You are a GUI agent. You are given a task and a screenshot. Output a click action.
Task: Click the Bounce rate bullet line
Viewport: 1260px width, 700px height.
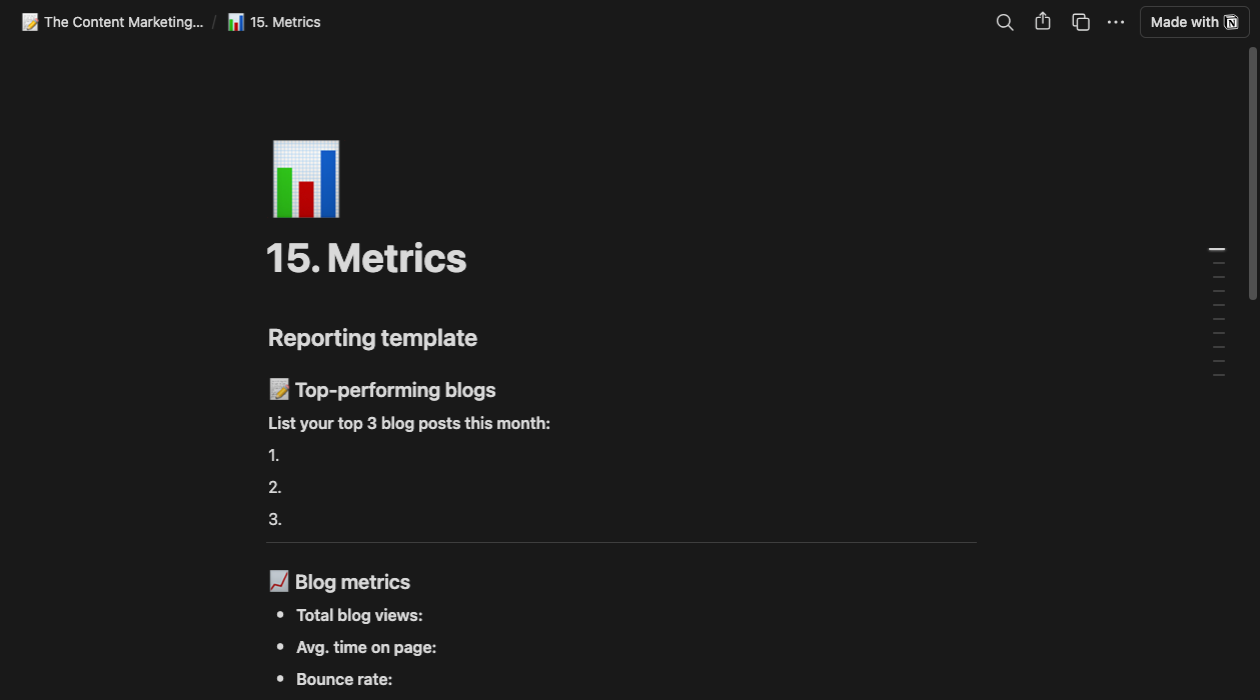coord(344,679)
